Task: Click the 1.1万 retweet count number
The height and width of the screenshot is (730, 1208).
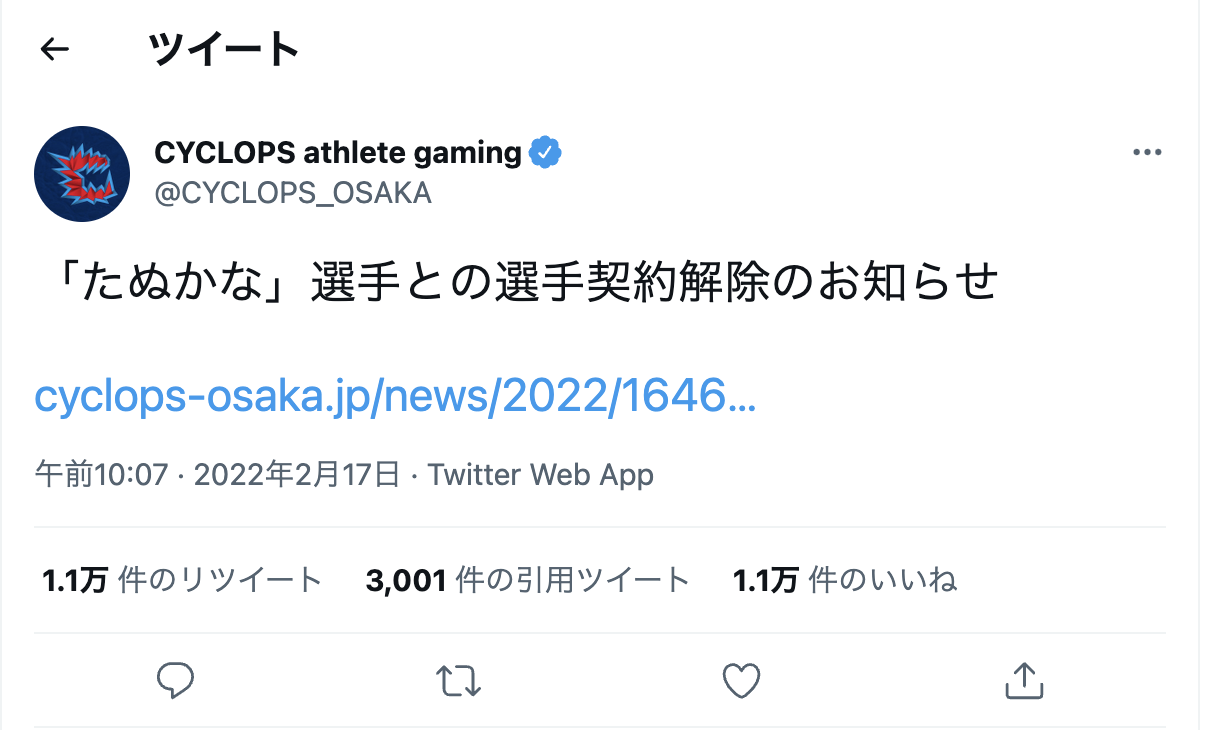Action: pyautogui.click(x=74, y=580)
